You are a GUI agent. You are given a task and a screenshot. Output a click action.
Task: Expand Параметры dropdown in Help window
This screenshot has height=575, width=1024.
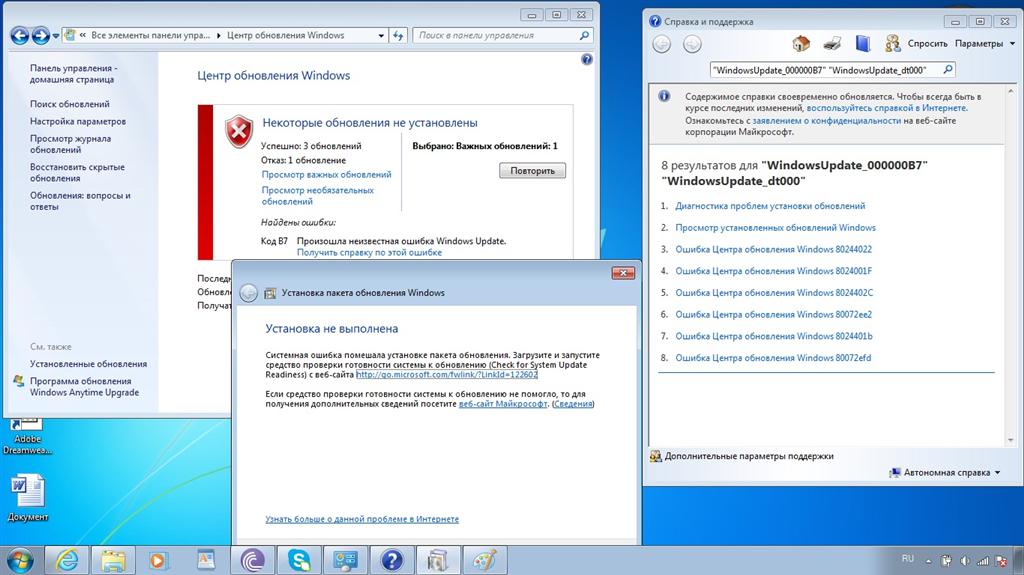pyautogui.click(x=985, y=44)
